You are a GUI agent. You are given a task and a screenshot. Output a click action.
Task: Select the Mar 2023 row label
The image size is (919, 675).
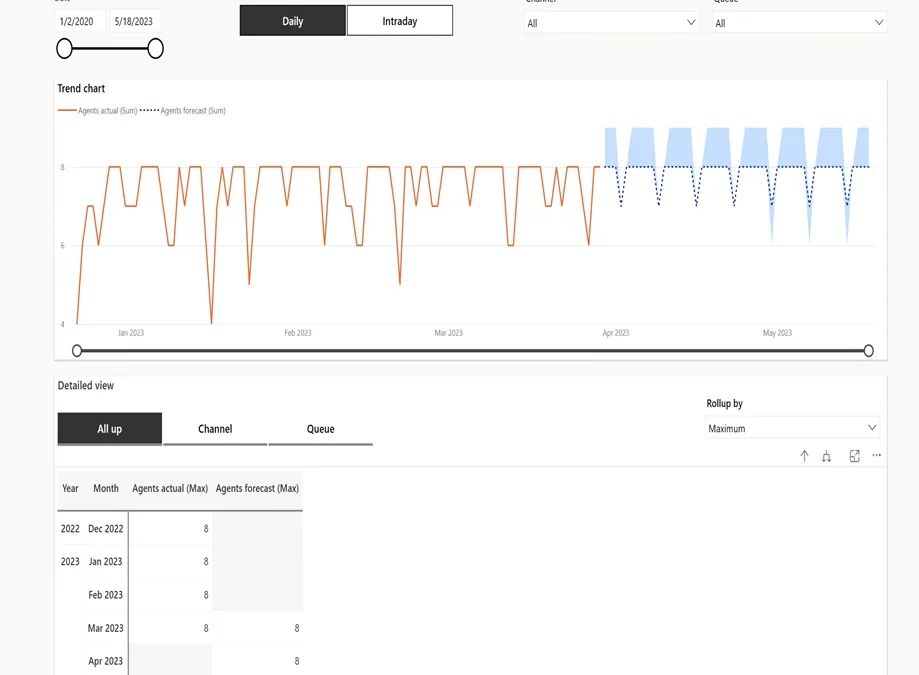[105, 628]
